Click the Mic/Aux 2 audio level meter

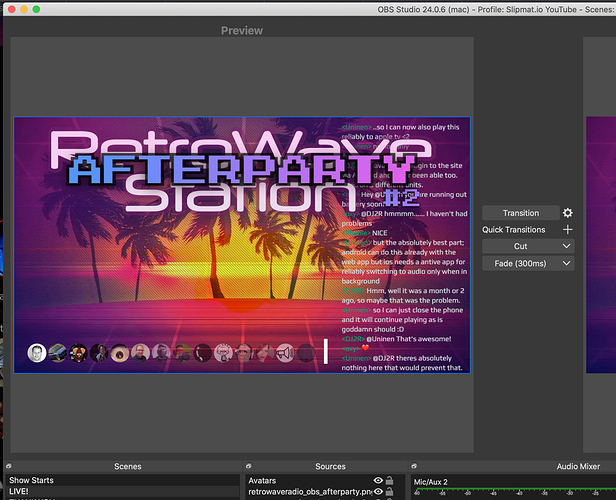click(x=515, y=489)
